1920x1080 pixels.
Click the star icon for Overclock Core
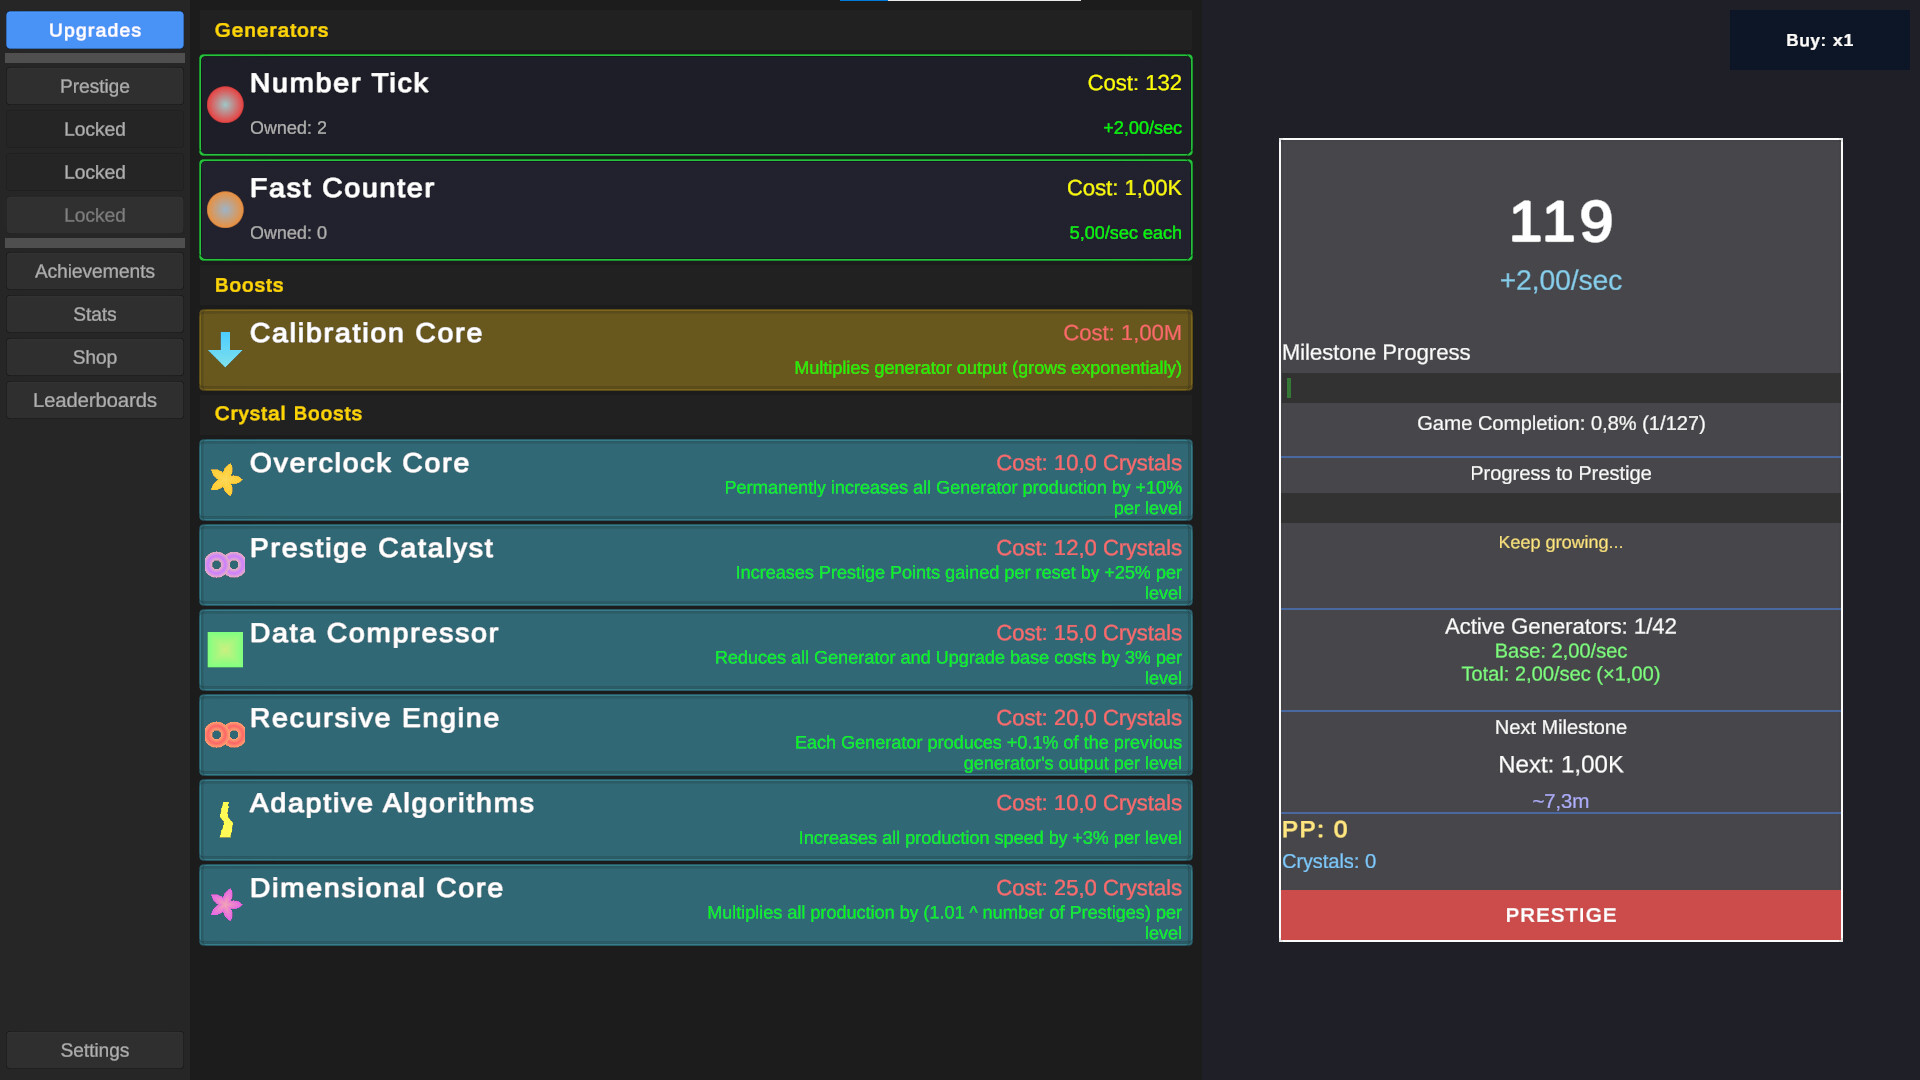[x=225, y=480]
